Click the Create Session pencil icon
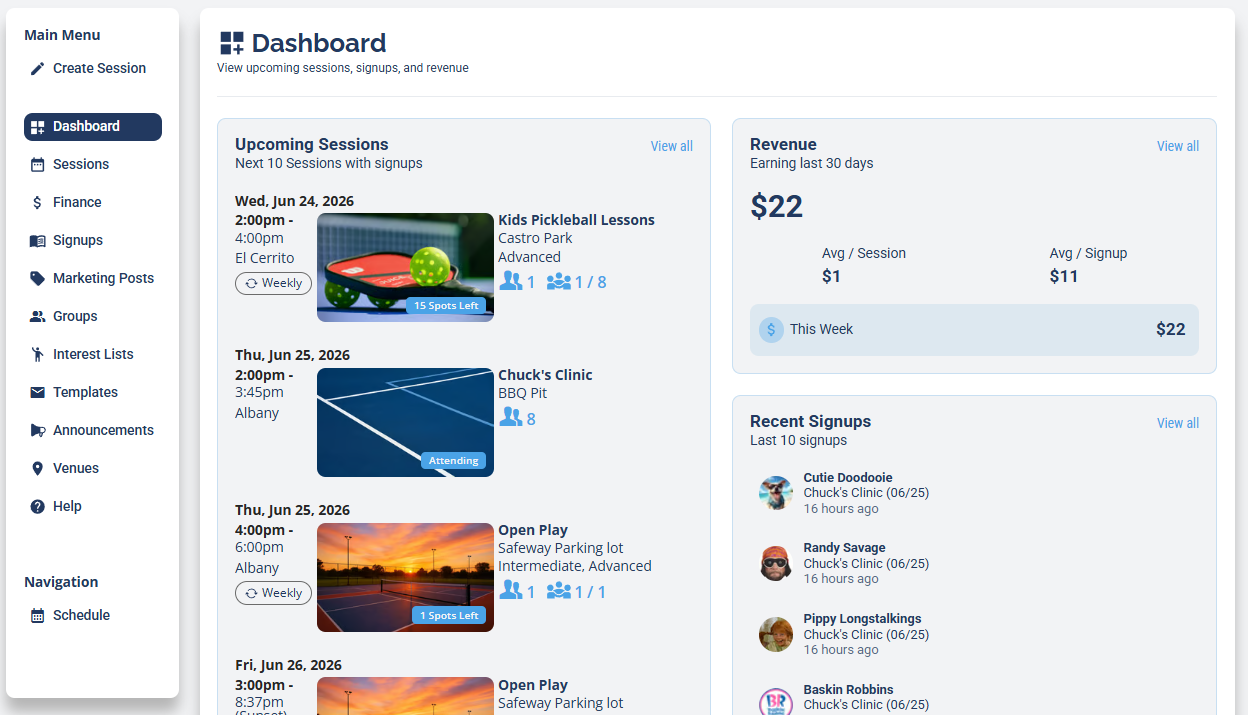The width and height of the screenshot is (1248, 715). click(37, 68)
